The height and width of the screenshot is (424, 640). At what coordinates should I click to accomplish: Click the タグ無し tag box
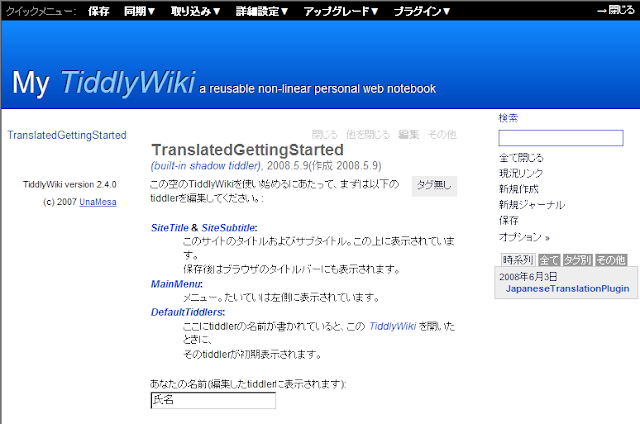click(434, 186)
